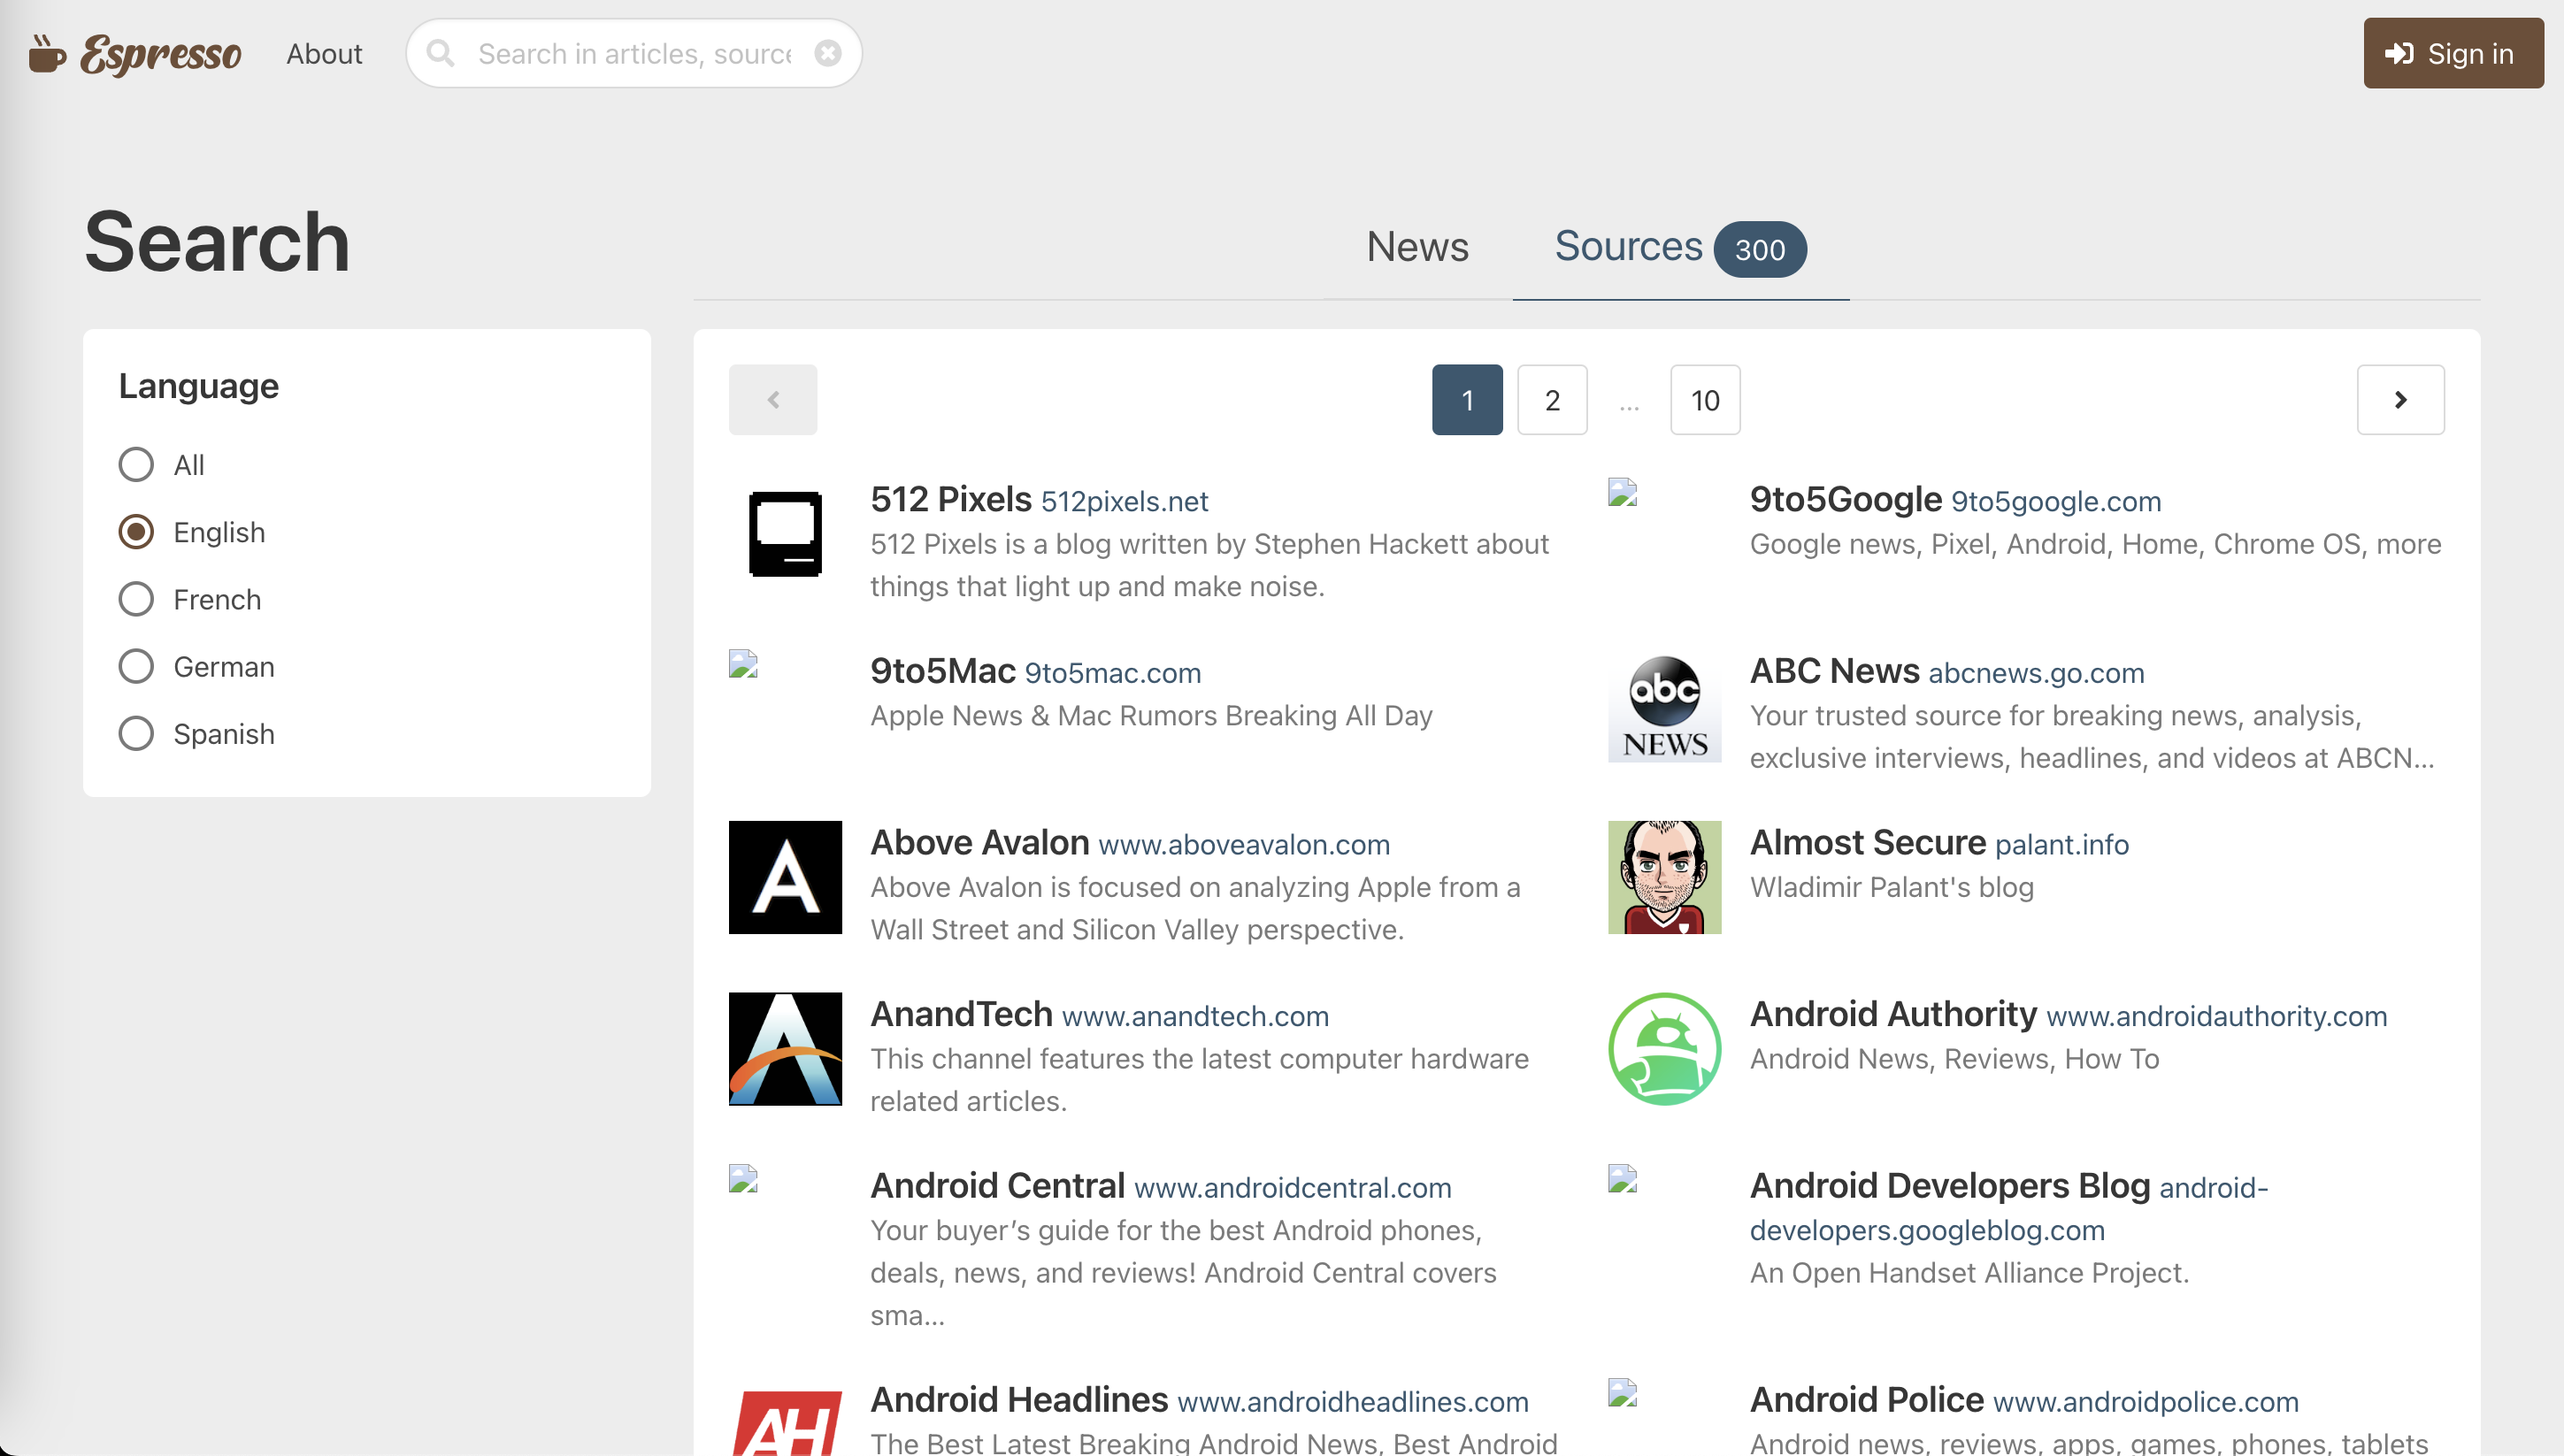Open the Almost Secure source title
2564x1456 pixels.
(x=1867, y=842)
